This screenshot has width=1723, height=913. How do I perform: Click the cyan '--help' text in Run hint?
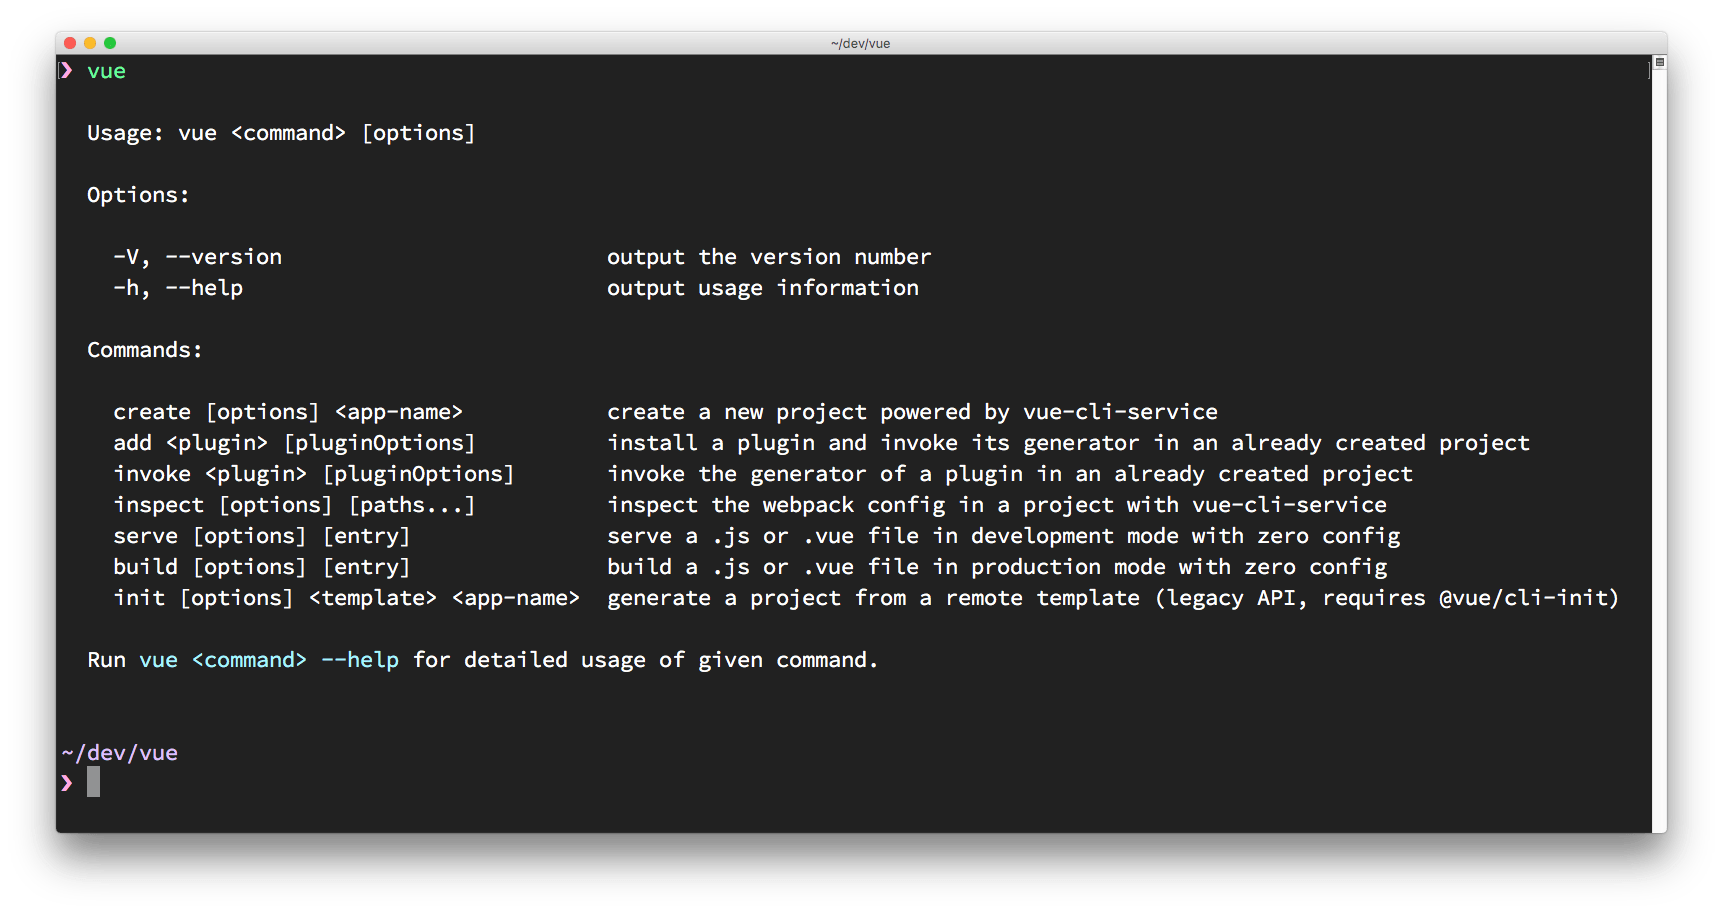(360, 660)
